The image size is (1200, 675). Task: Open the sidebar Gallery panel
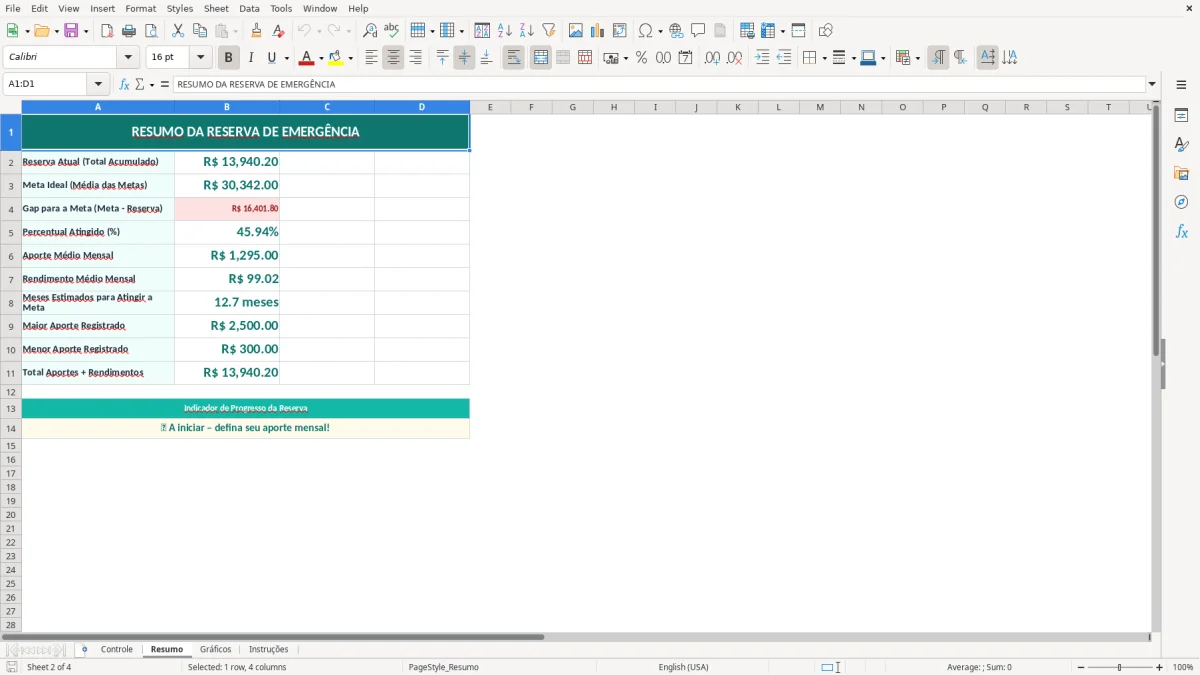pyautogui.click(x=1181, y=173)
